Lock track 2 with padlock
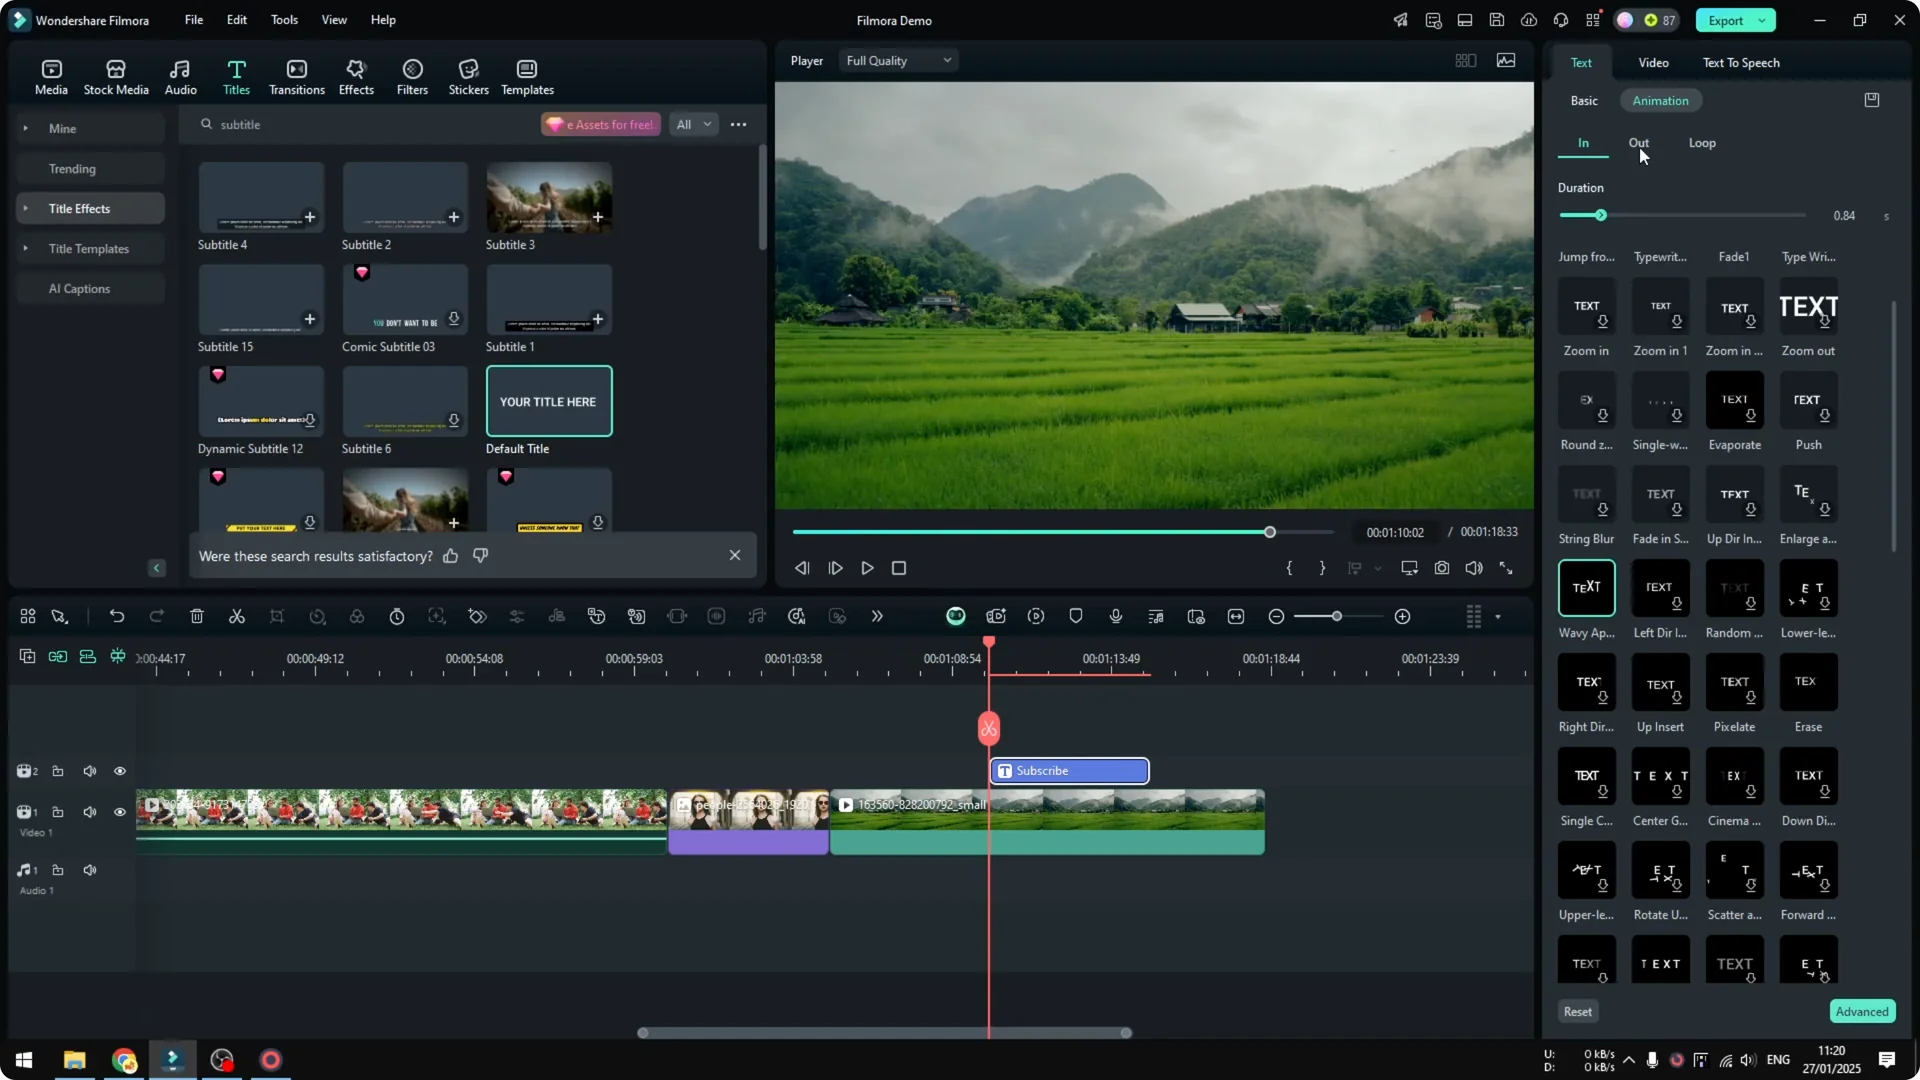 point(58,771)
